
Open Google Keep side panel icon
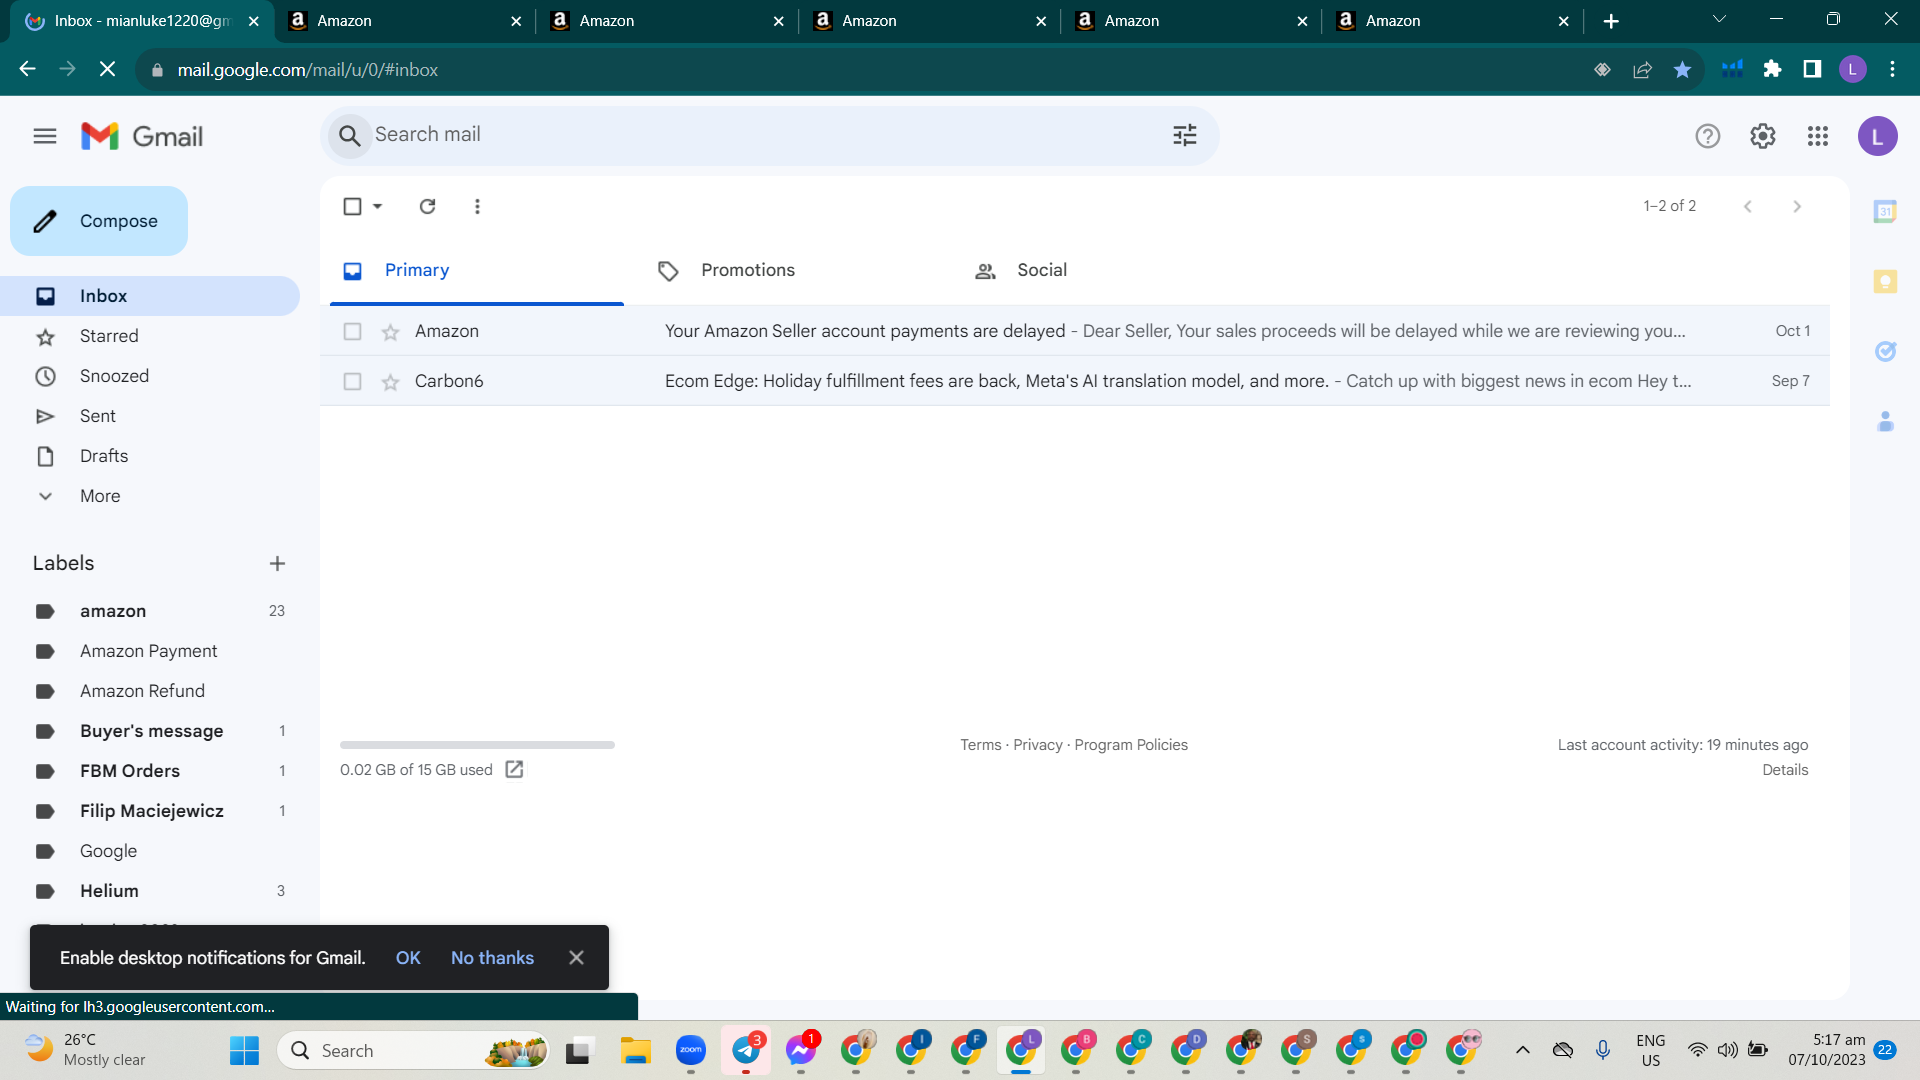1885,281
